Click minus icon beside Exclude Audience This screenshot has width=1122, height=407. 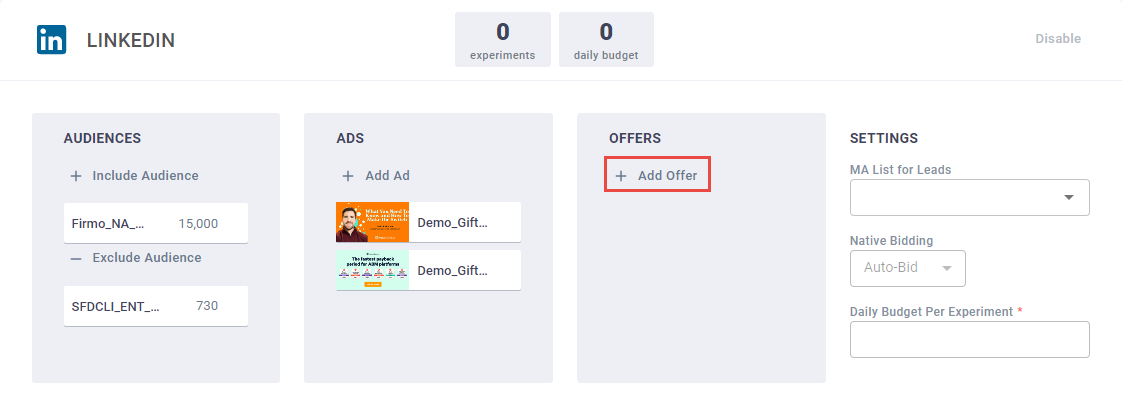(76, 258)
